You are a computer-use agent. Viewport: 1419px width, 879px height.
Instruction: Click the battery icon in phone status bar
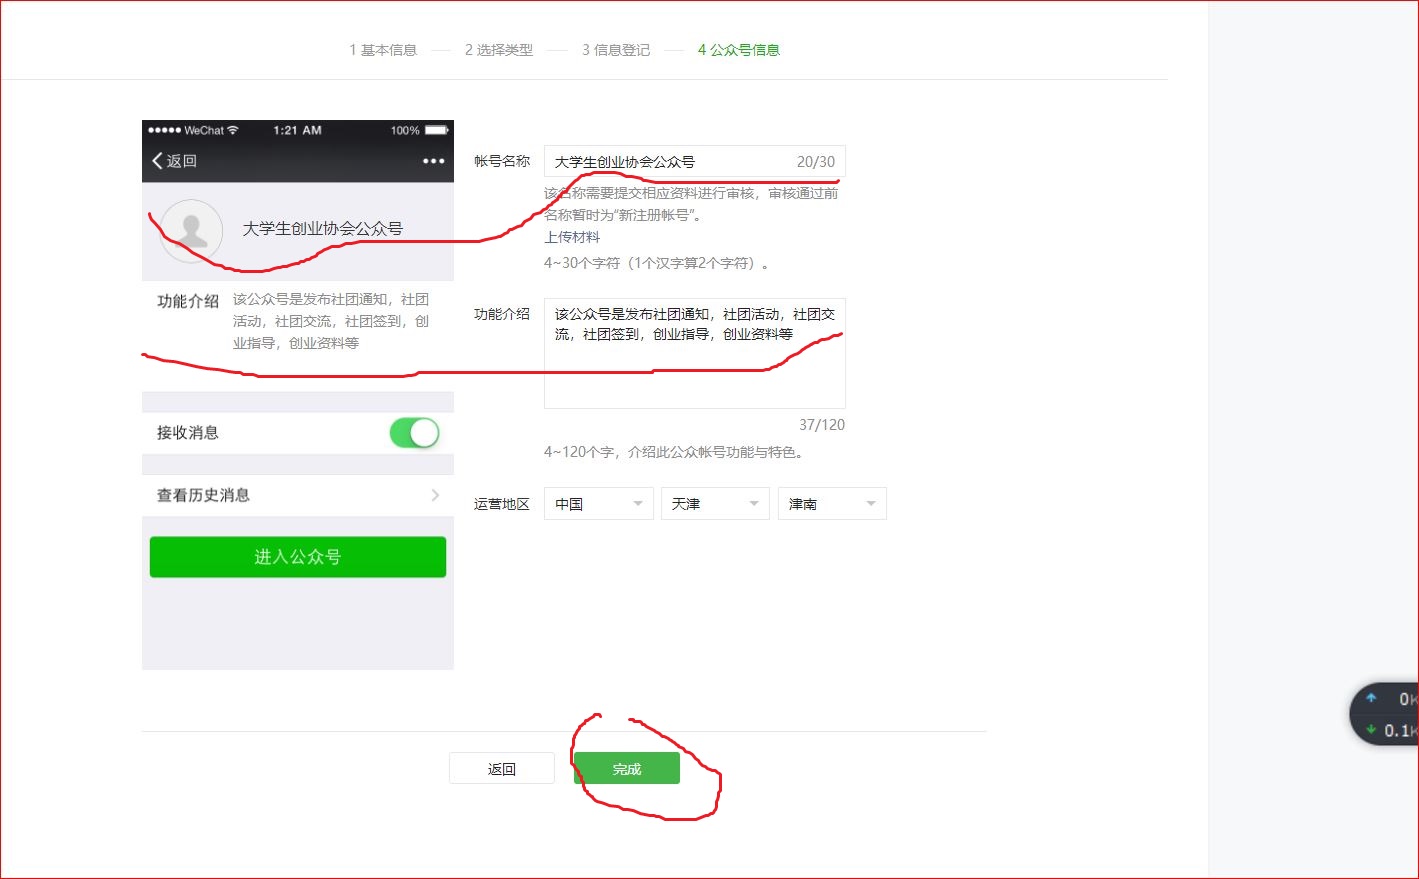click(437, 130)
